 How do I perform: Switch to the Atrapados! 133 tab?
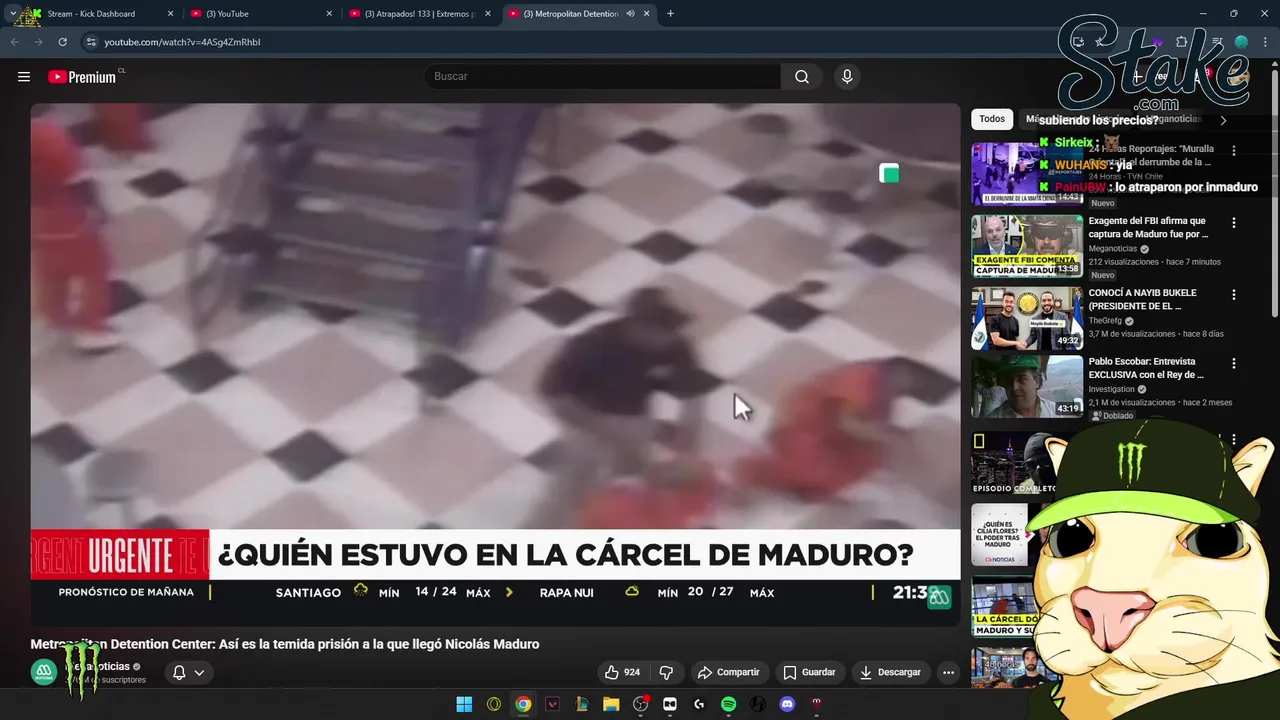(419, 14)
